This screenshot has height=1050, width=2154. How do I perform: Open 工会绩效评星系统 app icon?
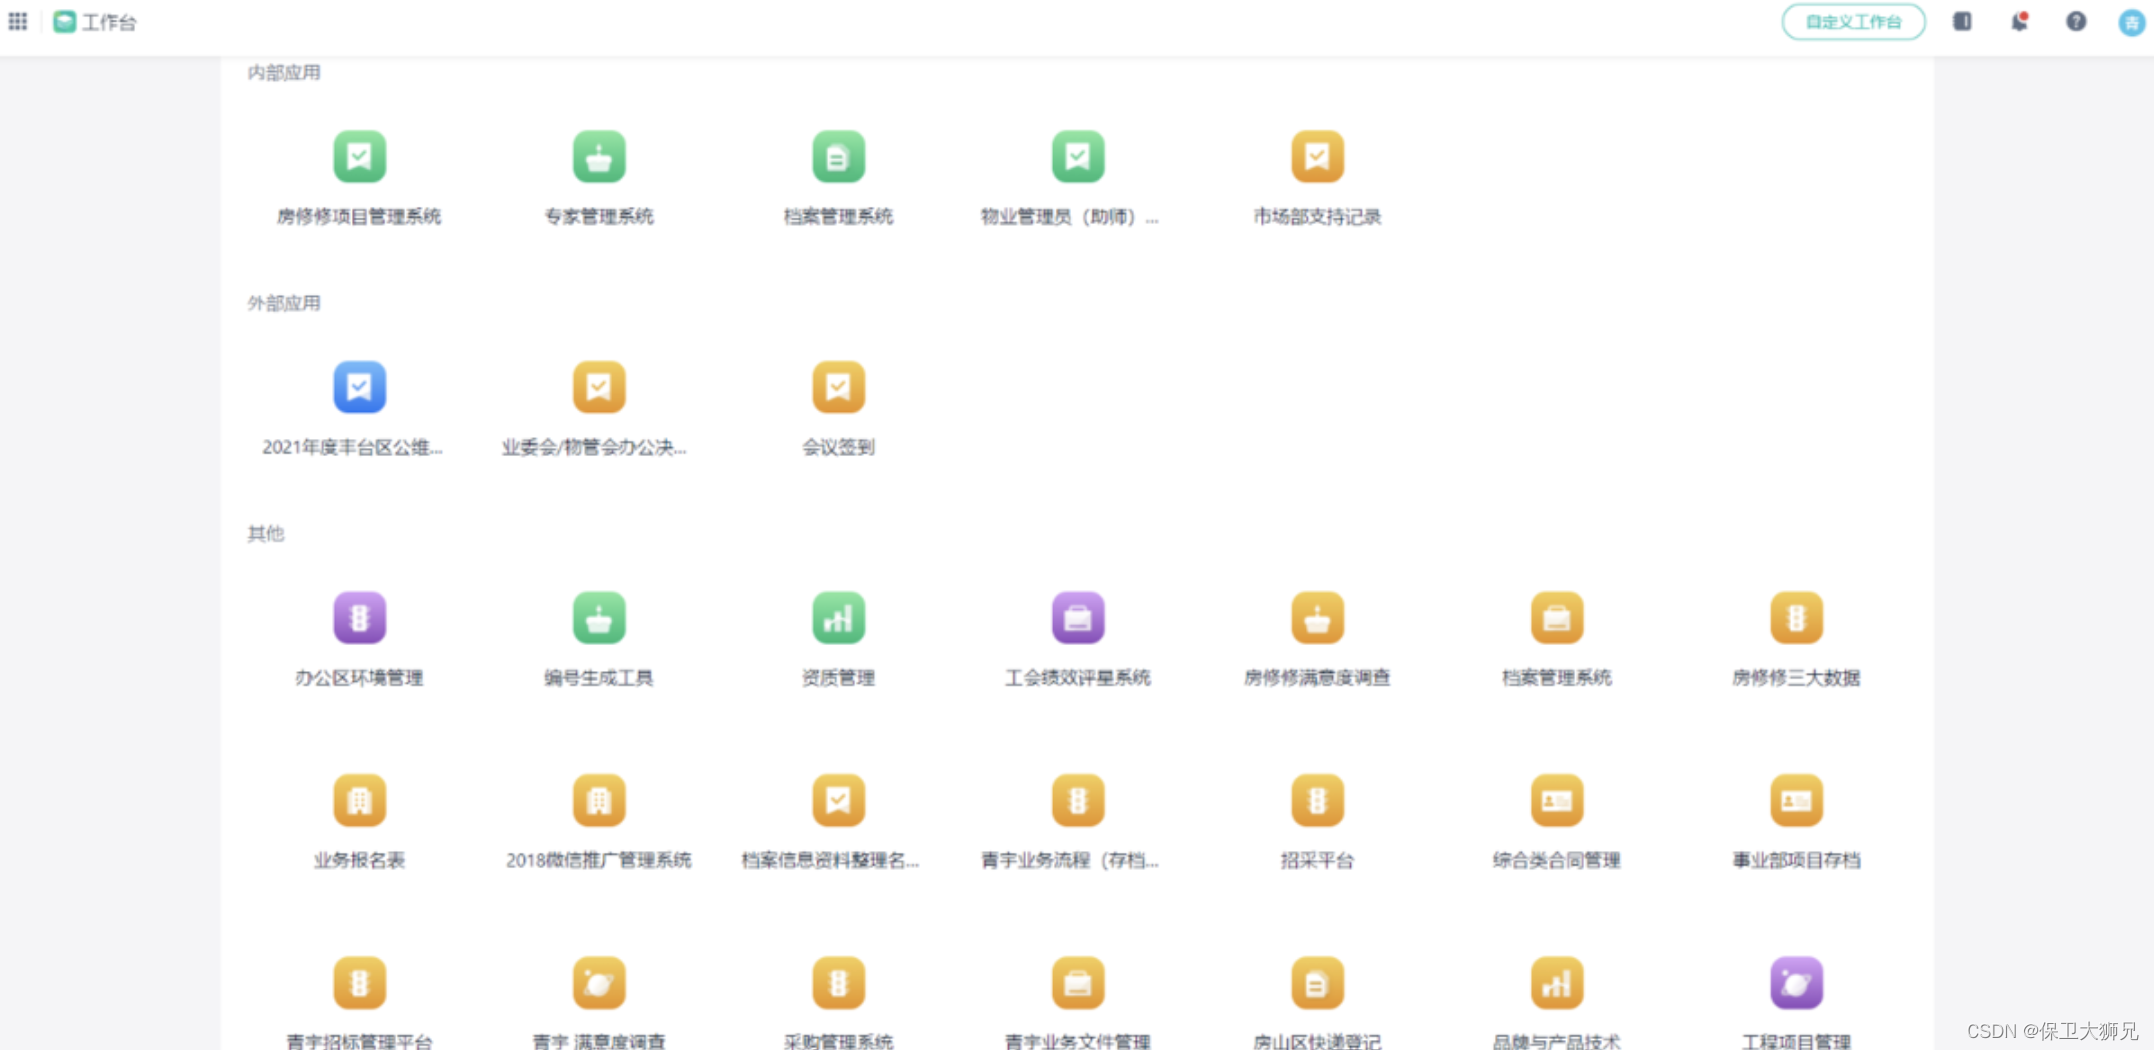click(x=1078, y=618)
